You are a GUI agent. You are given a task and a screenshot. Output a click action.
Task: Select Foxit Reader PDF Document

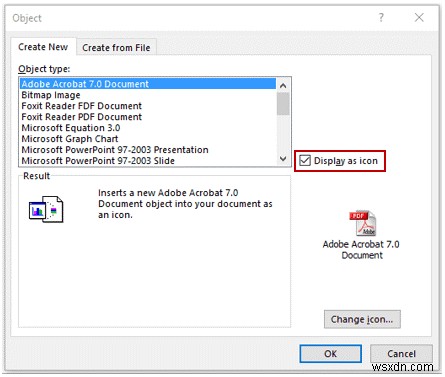[x=148, y=117]
